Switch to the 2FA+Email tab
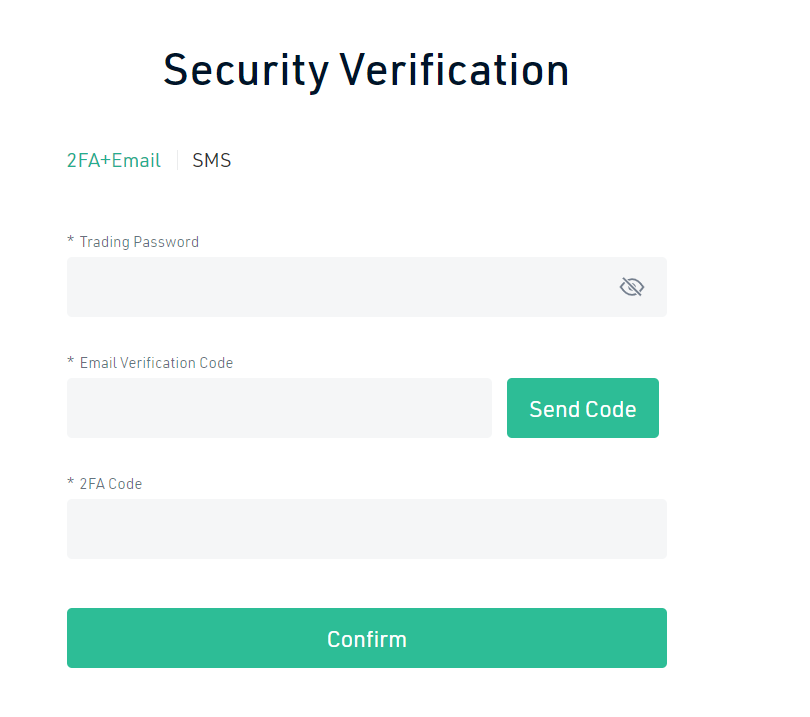 pos(113,160)
